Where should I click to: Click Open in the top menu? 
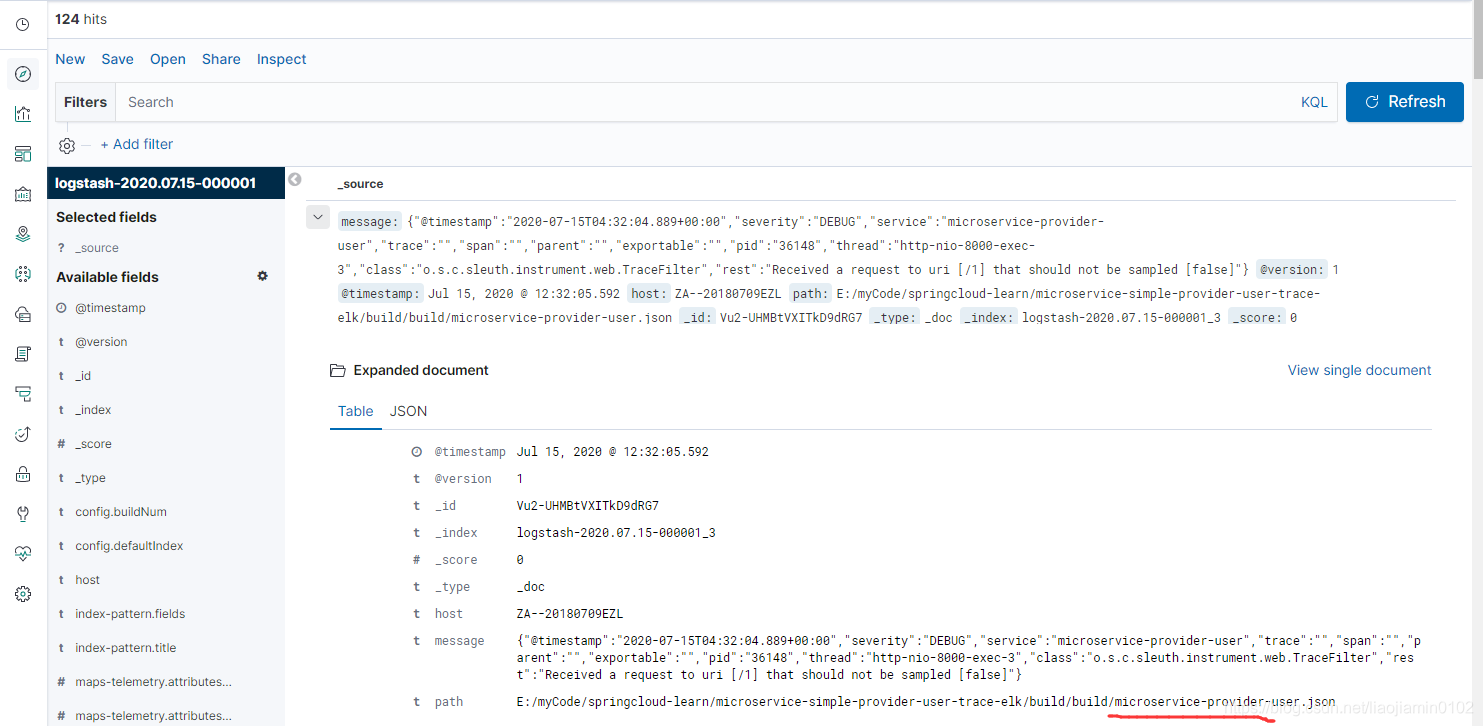click(168, 59)
